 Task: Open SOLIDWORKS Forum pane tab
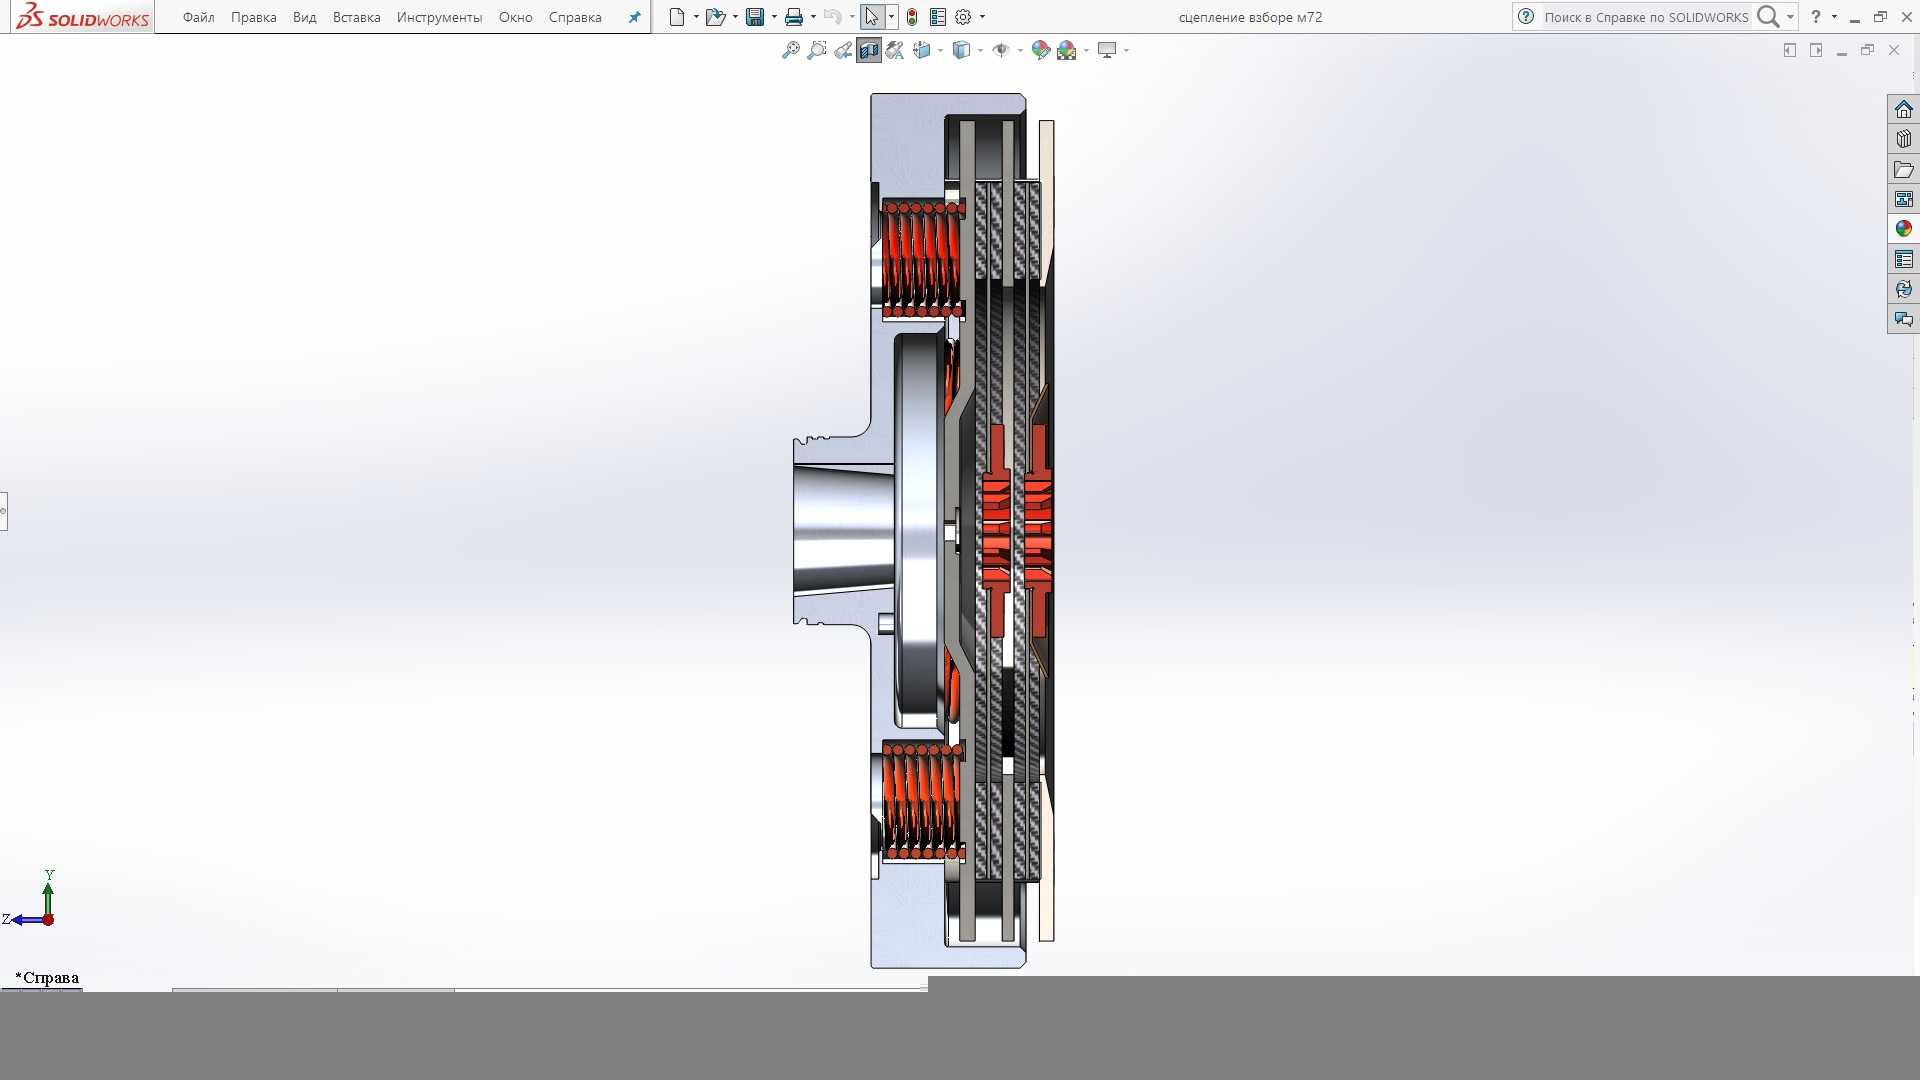1903,319
